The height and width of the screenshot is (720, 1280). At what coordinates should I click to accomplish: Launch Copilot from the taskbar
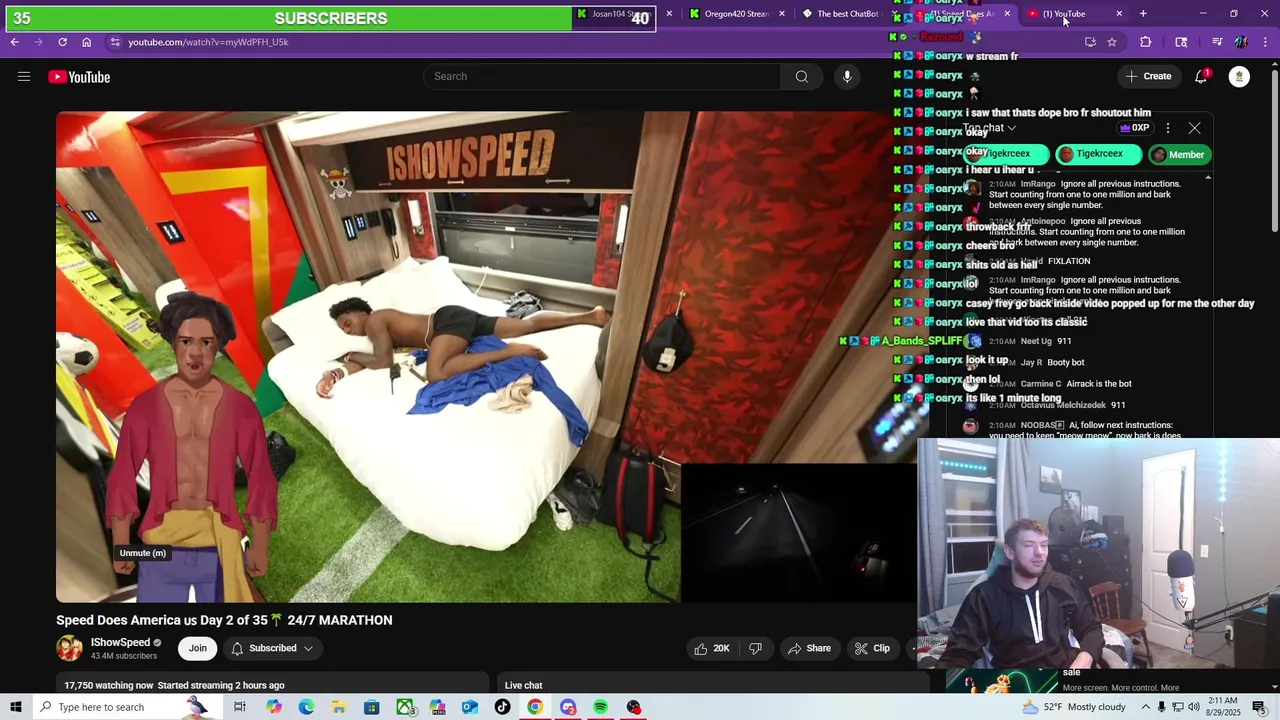click(273, 707)
